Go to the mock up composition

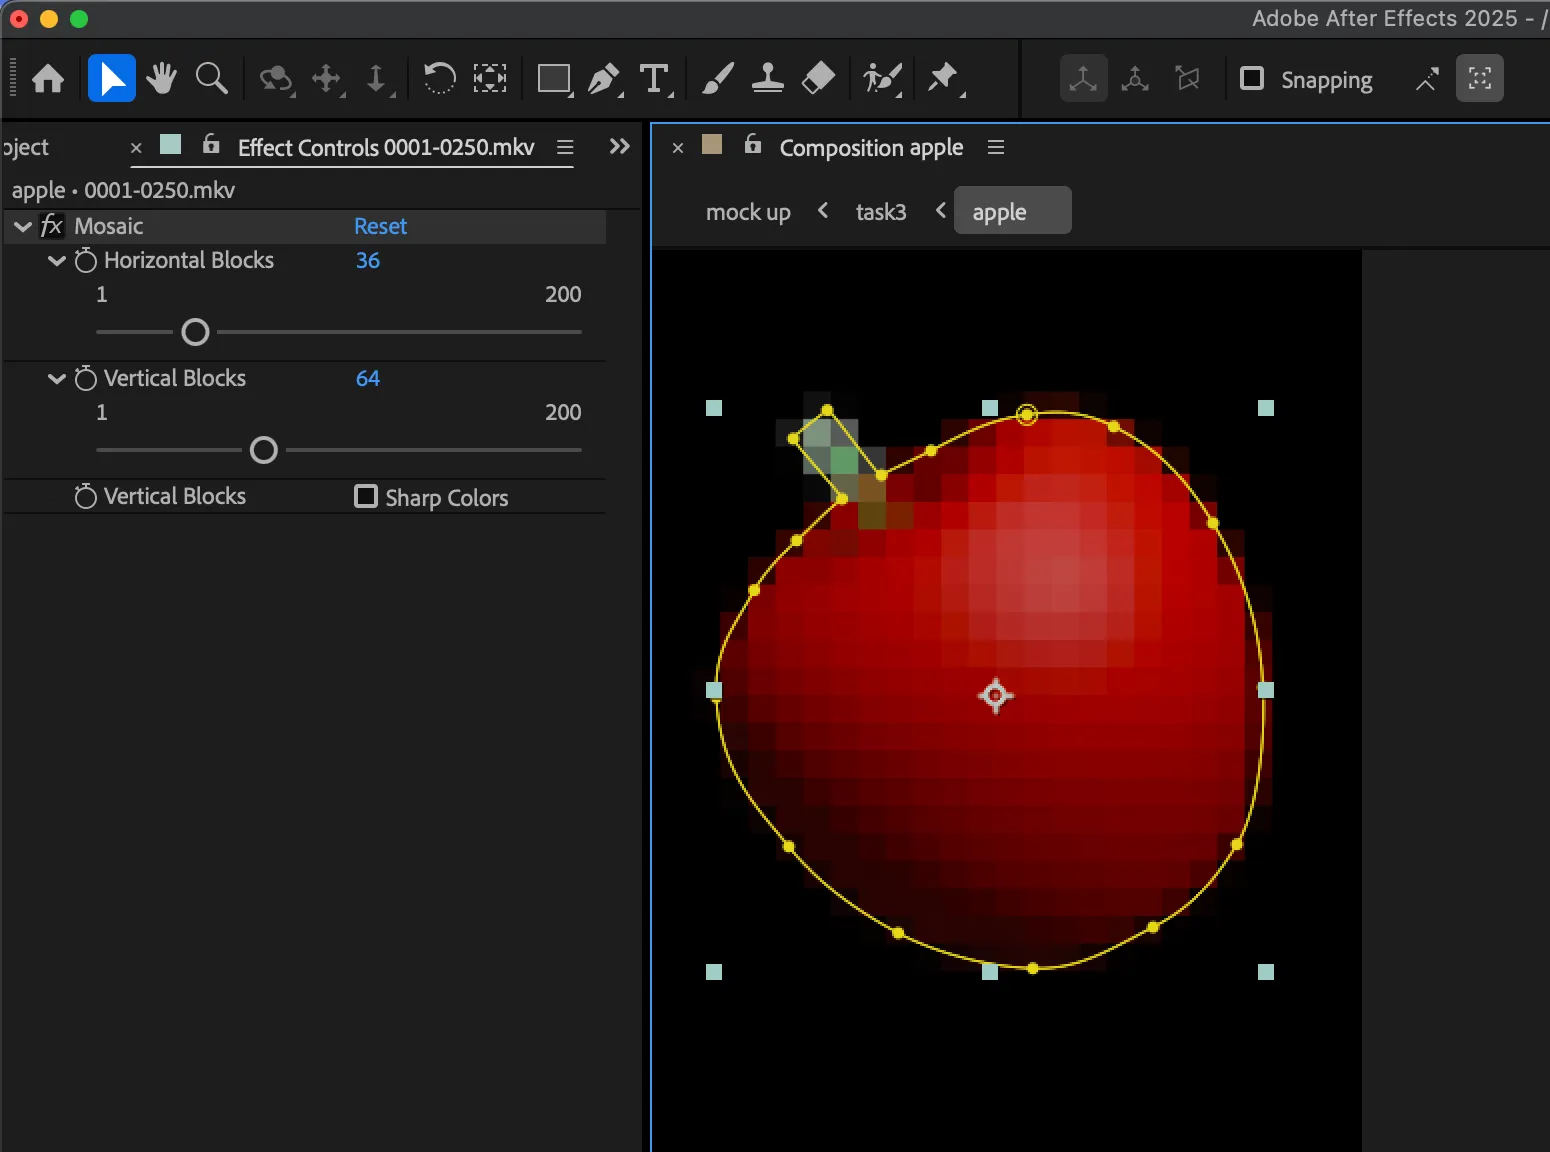748,212
